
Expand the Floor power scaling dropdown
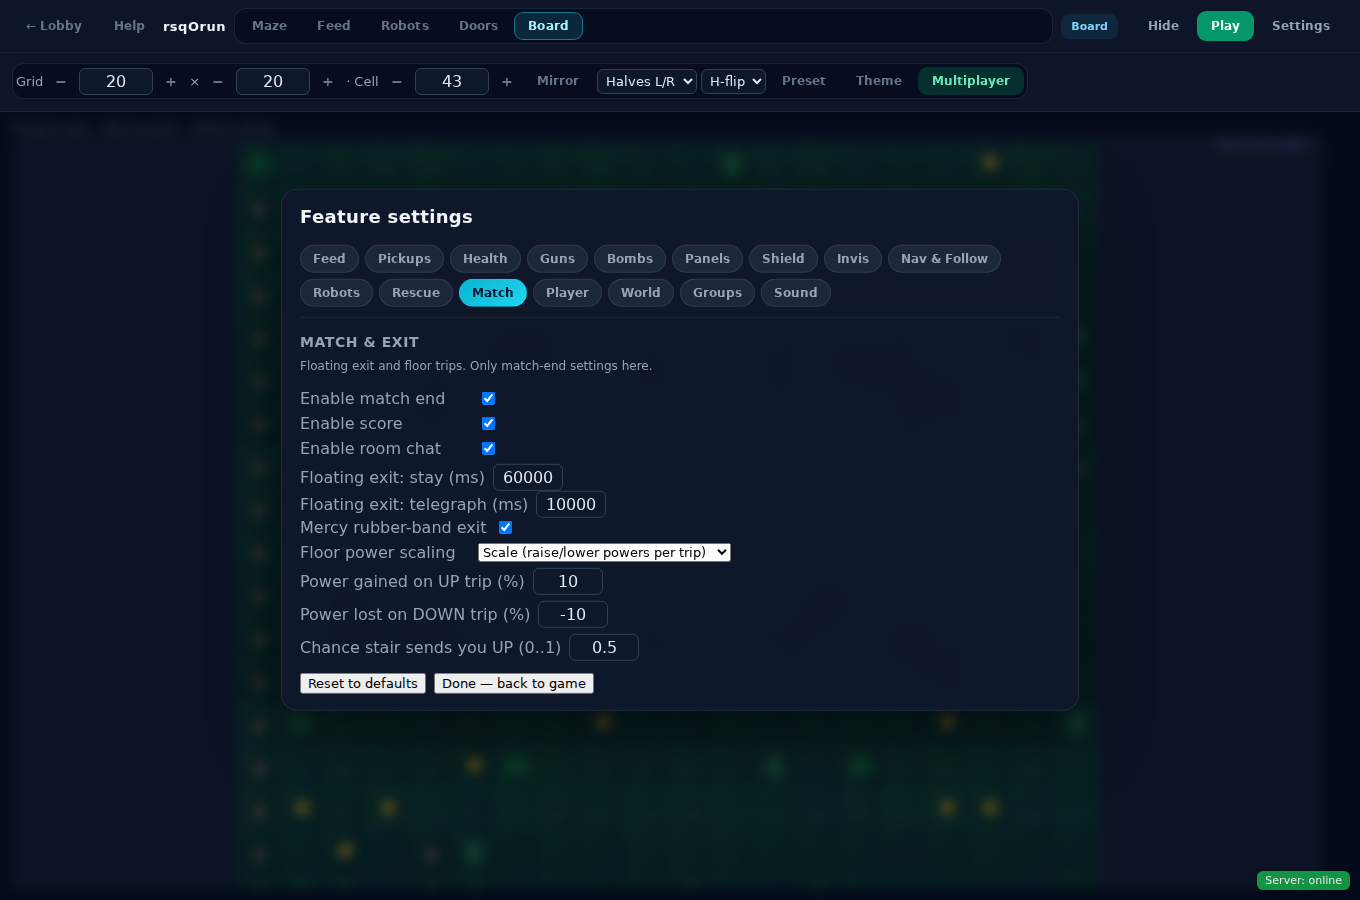pos(604,552)
